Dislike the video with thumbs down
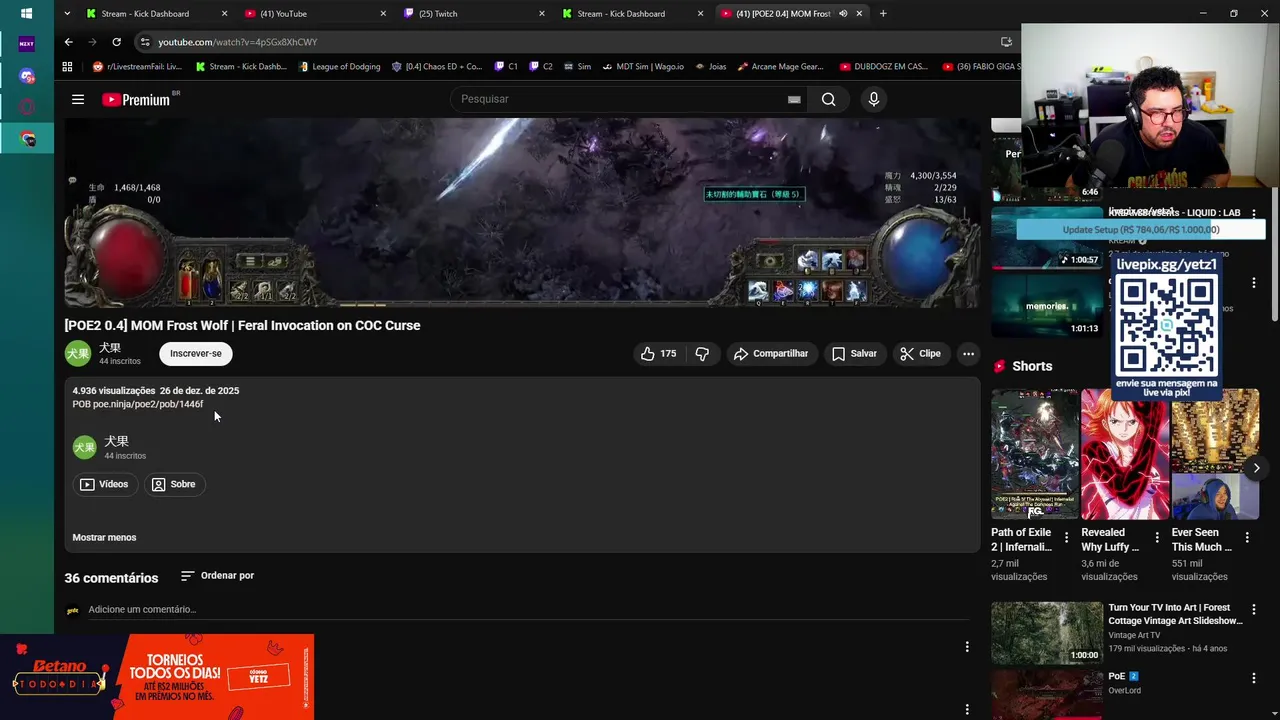Viewport: 1280px width, 720px height. point(702,353)
